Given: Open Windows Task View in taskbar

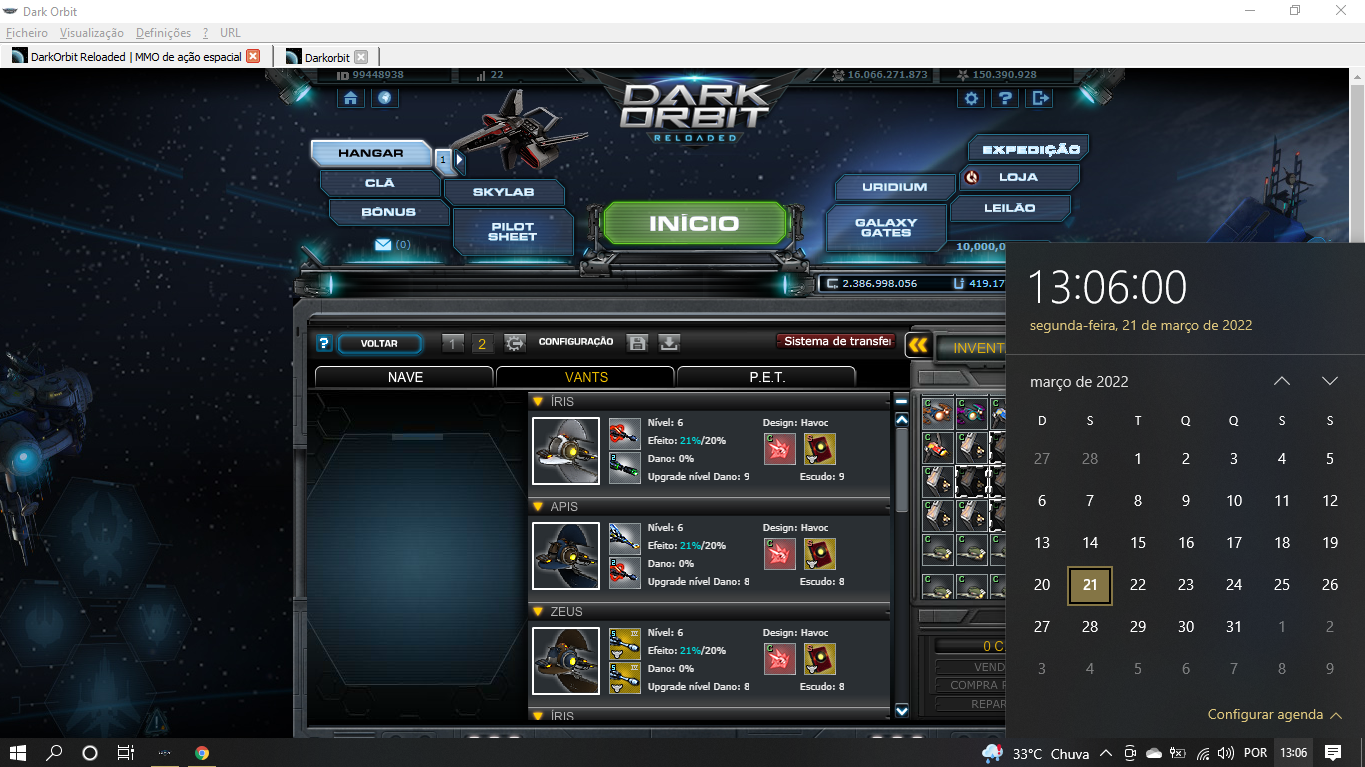Looking at the screenshot, I should coord(125,753).
